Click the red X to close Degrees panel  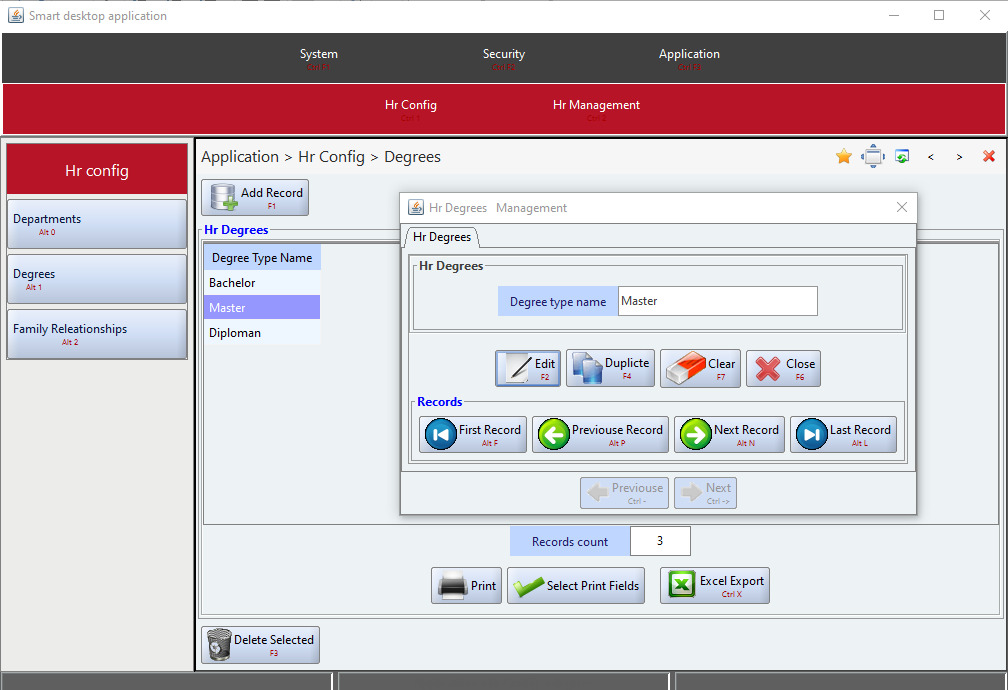click(x=989, y=156)
